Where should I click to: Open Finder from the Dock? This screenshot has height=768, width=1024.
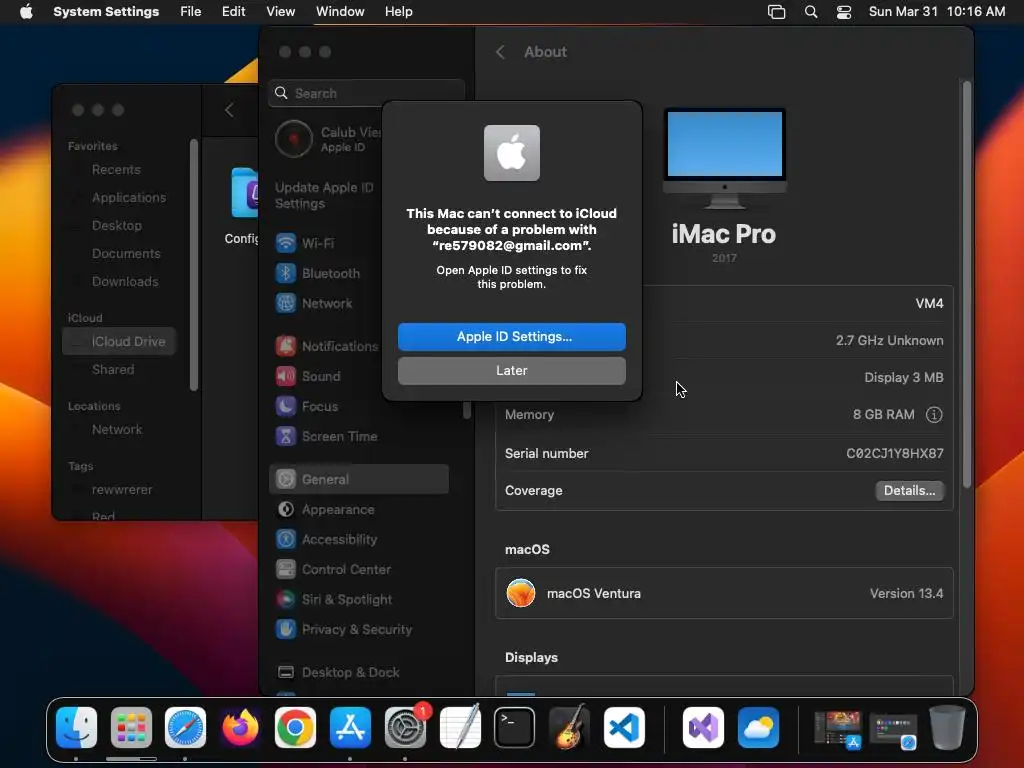pyautogui.click(x=76, y=728)
